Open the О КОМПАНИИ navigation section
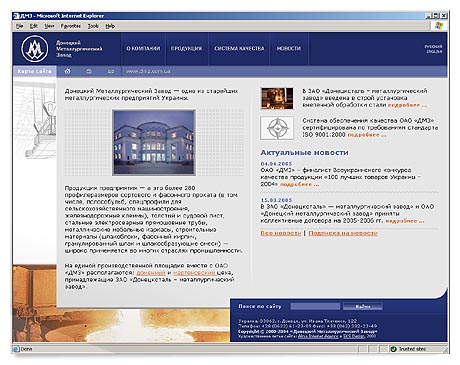Screen dimensions: 460x365 [x=143, y=49]
